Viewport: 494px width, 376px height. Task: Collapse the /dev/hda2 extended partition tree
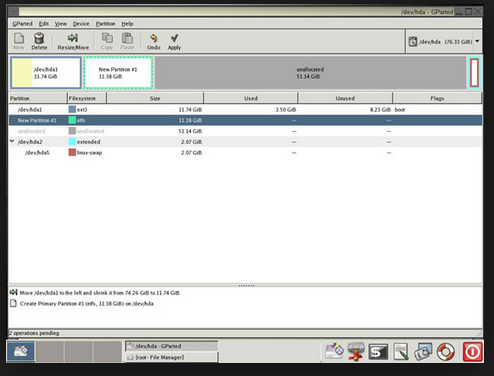coord(12,141)
